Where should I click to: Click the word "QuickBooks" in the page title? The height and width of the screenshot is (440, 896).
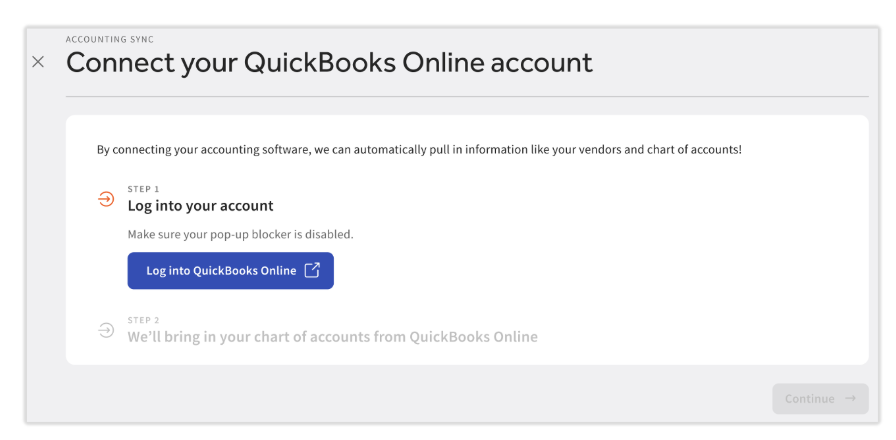(320, 62)
